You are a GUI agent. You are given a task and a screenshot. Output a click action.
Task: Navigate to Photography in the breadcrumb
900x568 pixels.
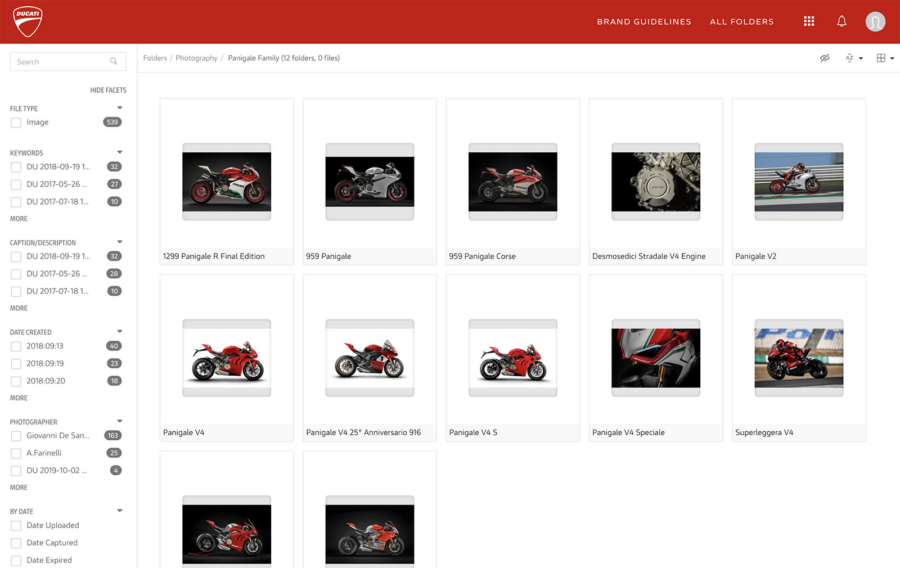click(196, 58)
